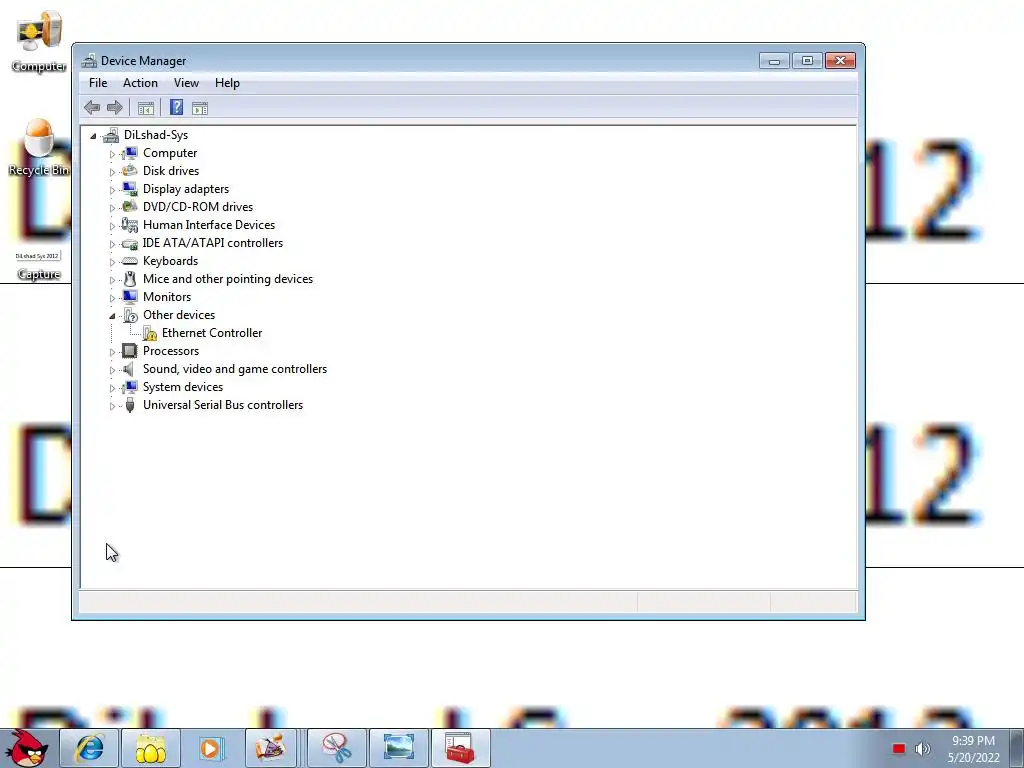The image size is (1024, 768).
Task: Click the Monitors category icon
Action: 130,296
